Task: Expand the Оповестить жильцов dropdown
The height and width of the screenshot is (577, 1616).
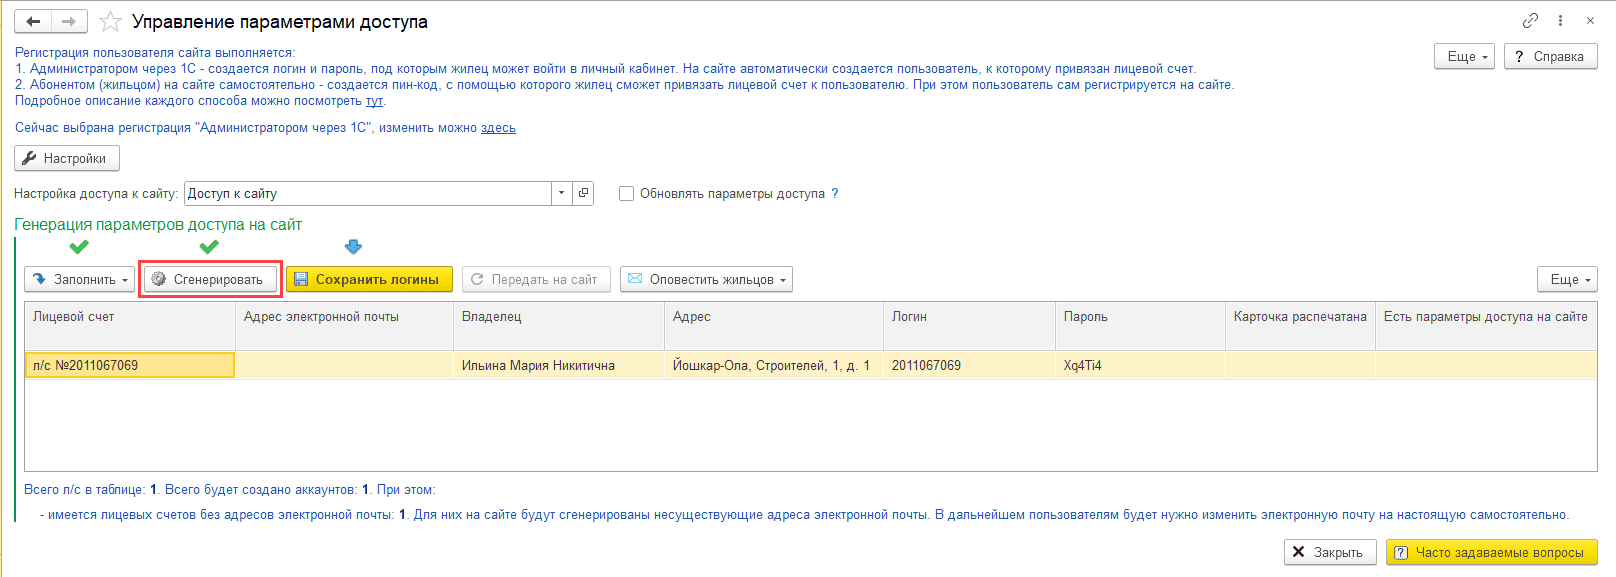Action: 706,280
